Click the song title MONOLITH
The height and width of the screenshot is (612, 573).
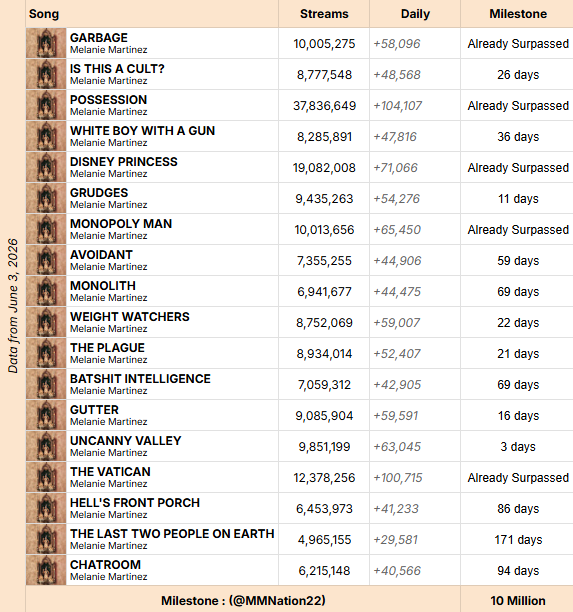tap(103, 286)
